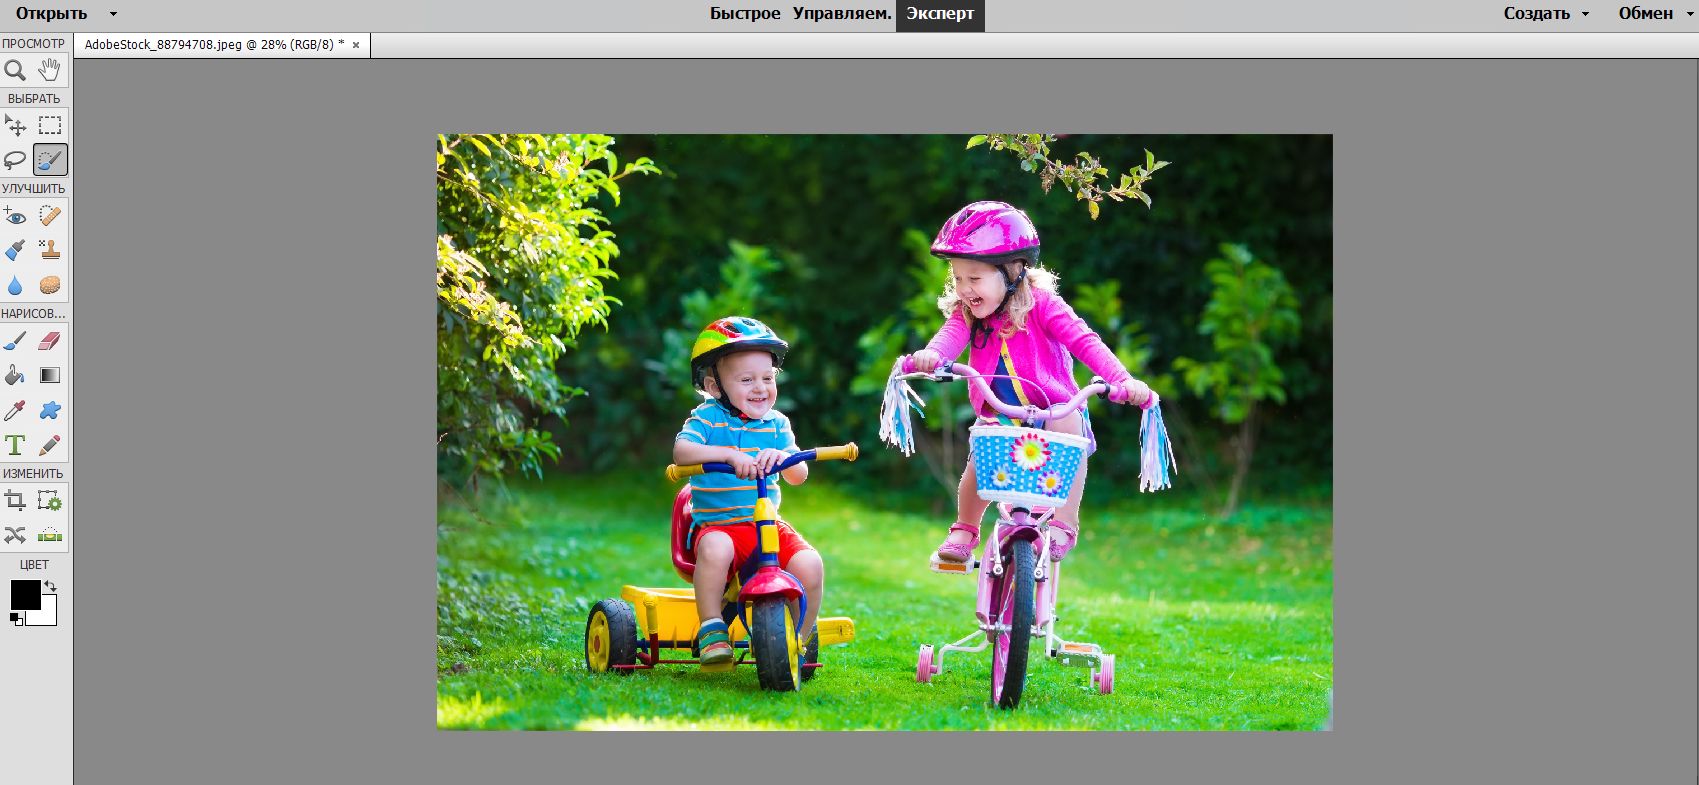The width and height of the screenshot is (1699, 785).
Task: Select the Smart Brush tool
Action: pyautogui.click(x=15, y=250)
